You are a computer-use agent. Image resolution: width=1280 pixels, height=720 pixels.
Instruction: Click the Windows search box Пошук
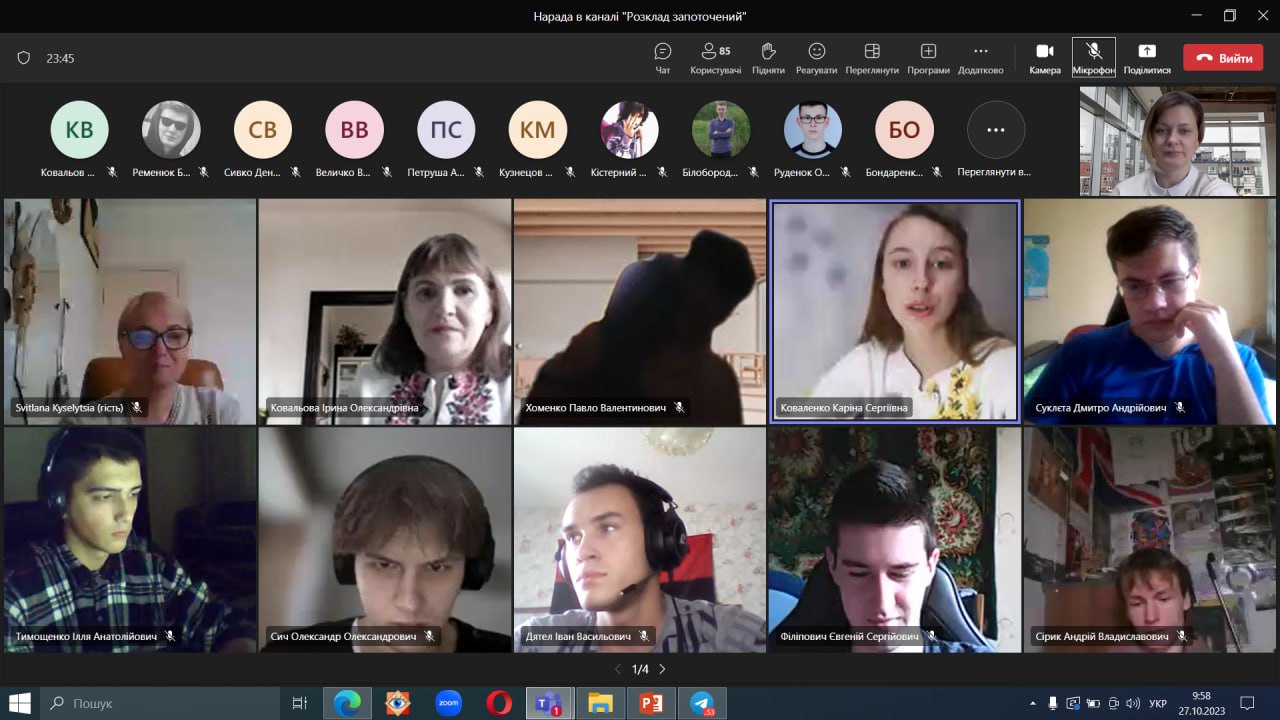click(x=160, y=703)
